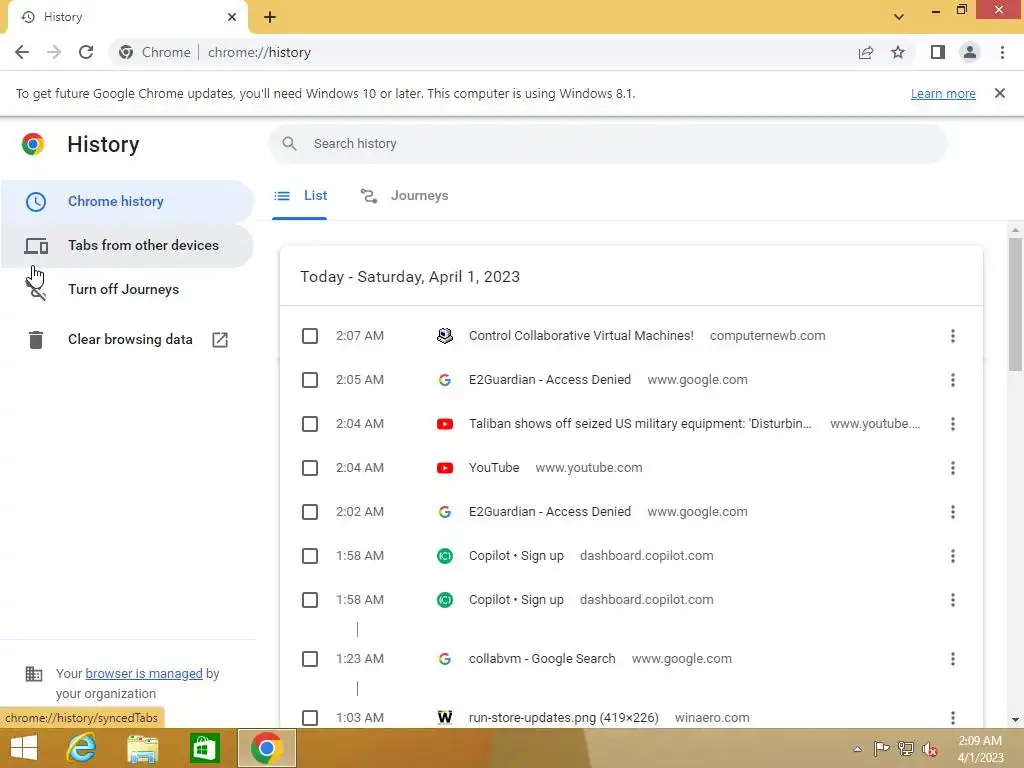Click the Search history field
This screenshot has width=1024, height=768.
607,144
